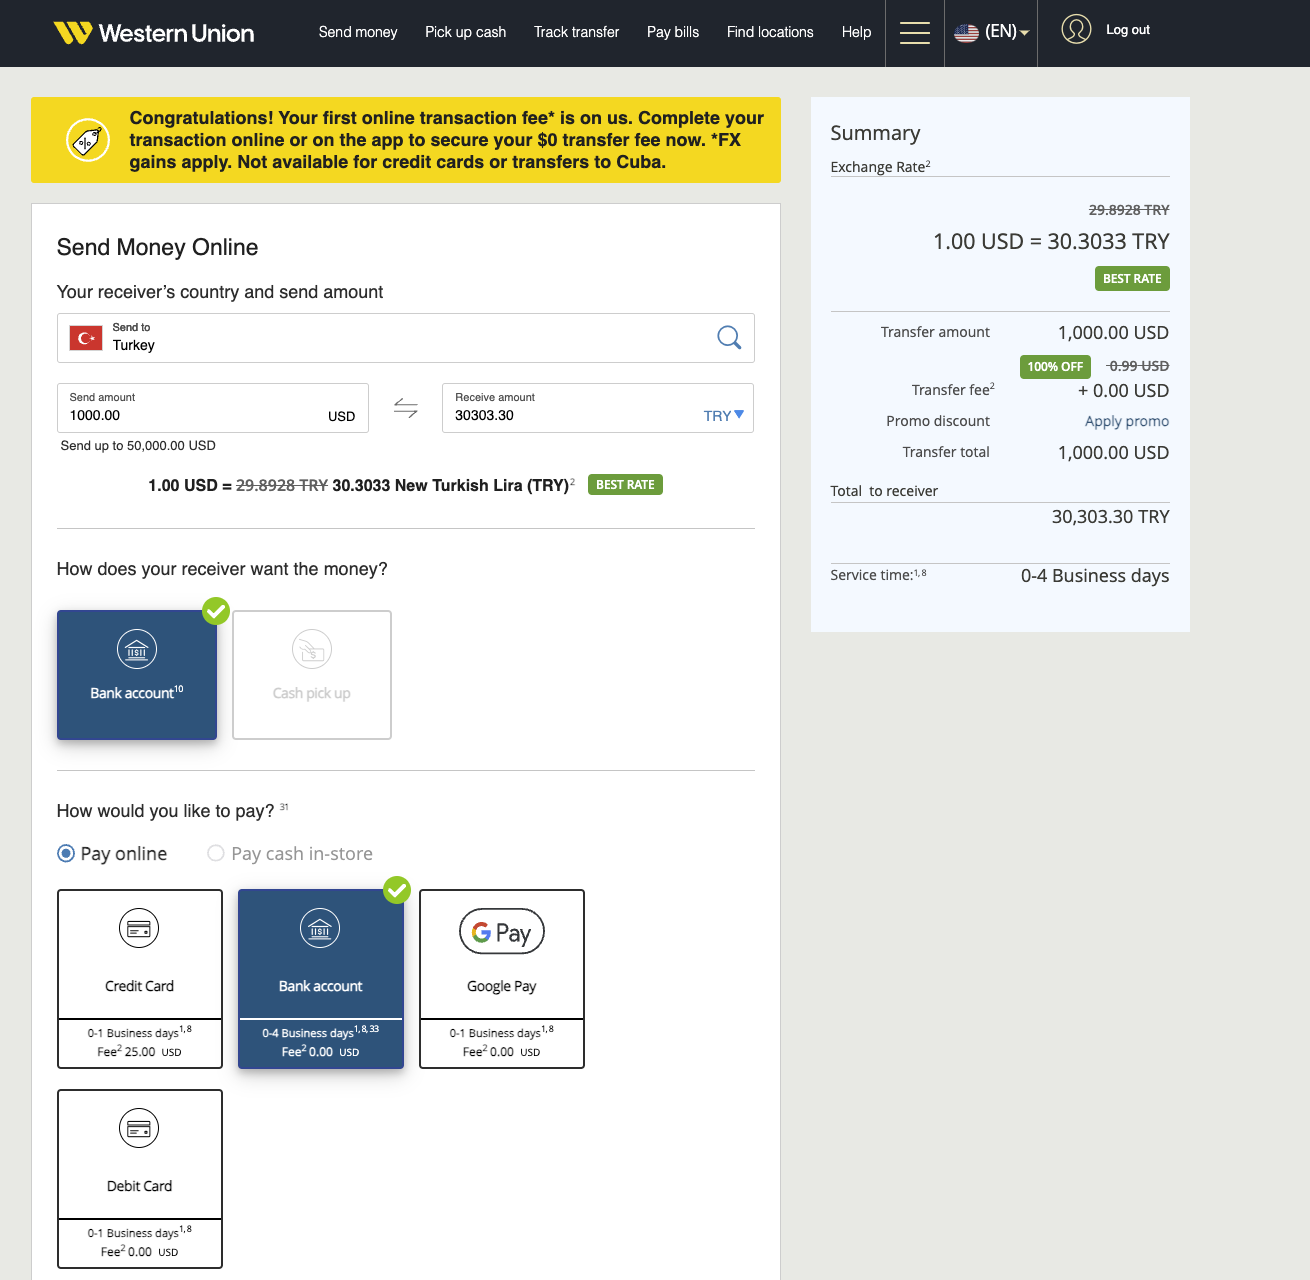Select Pay online radio button
The width and height of the screenshot is (1310, 1280).
(x=66, y=853)
